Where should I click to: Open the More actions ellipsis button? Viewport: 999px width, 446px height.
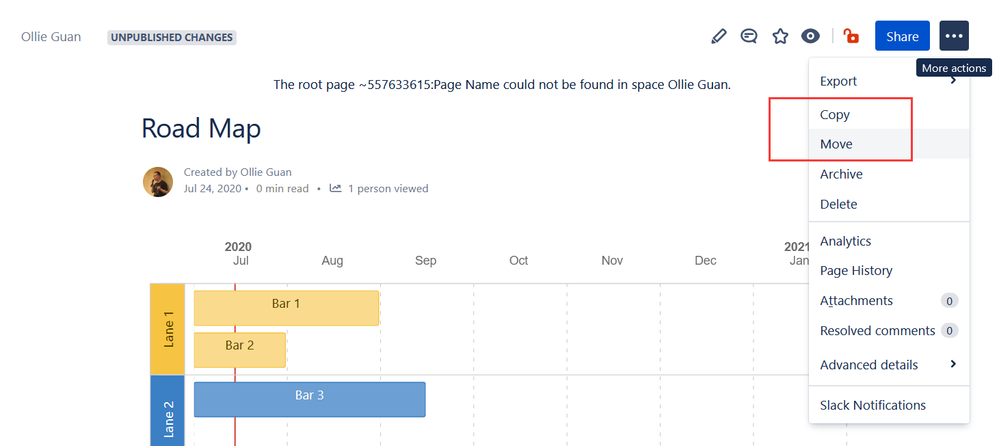point(954,36)
